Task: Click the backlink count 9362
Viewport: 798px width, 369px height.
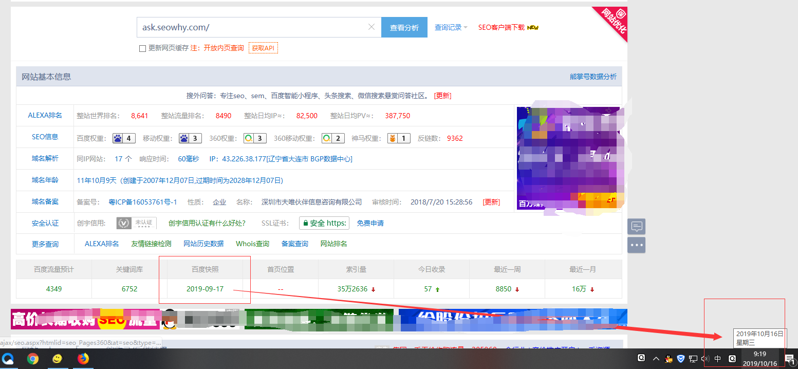Action: click(x=454, y=138)
